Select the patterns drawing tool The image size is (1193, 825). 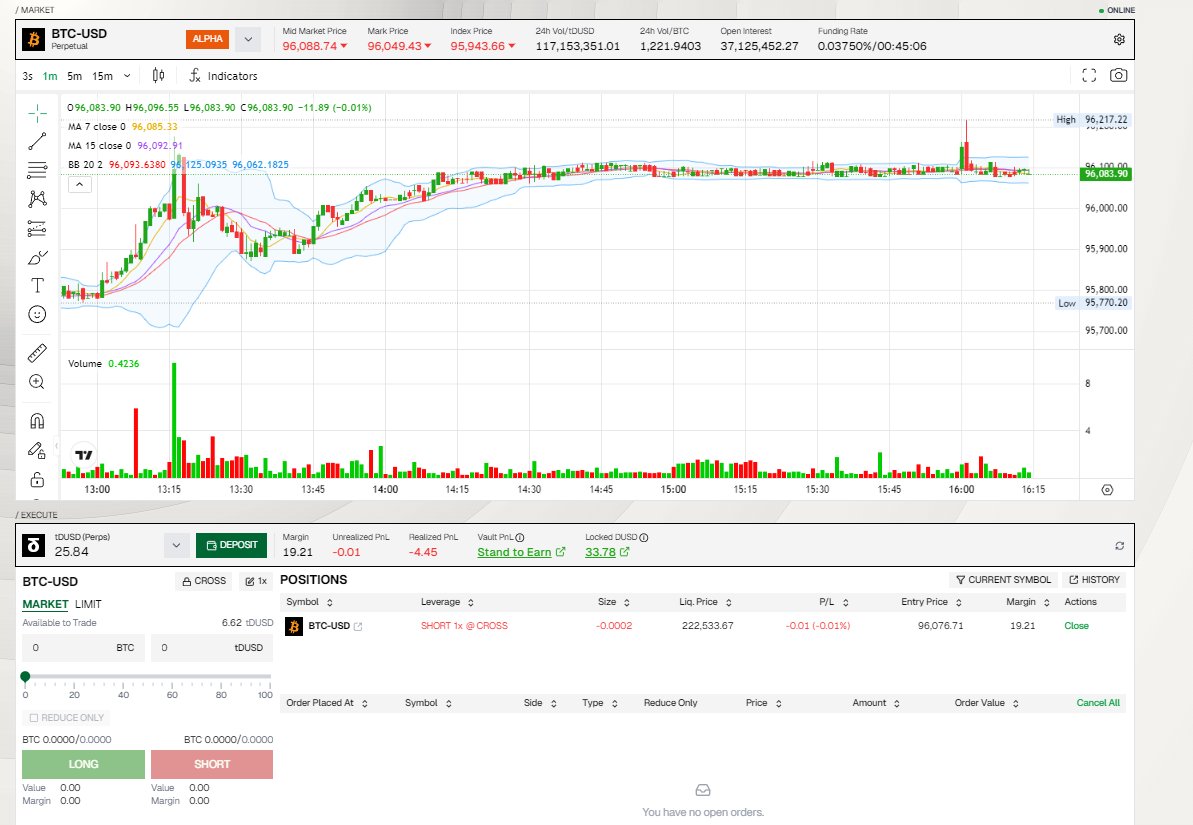point(37,199)
